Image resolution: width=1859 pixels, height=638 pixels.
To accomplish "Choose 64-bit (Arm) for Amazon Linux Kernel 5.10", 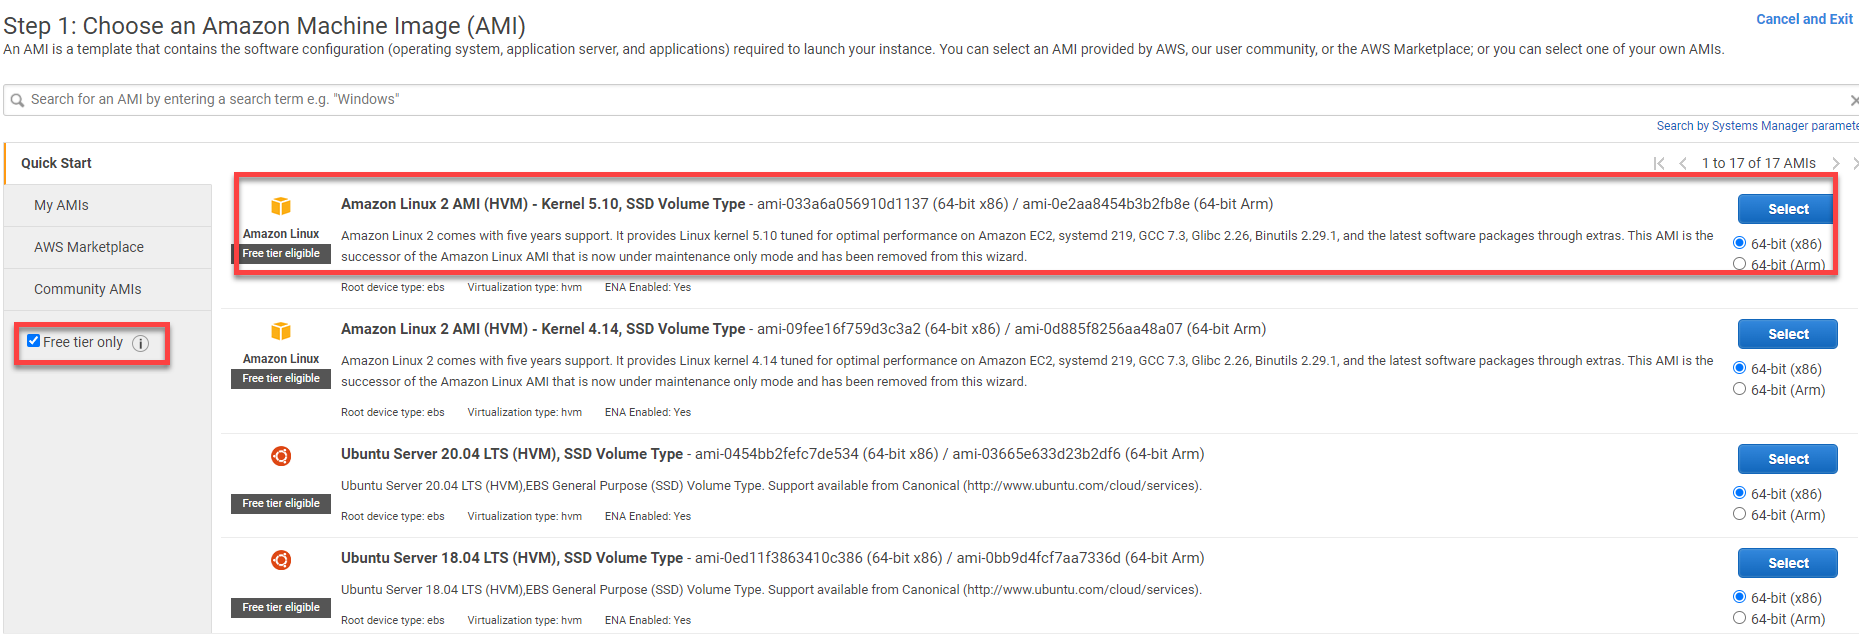I will tap(1739, 264).
